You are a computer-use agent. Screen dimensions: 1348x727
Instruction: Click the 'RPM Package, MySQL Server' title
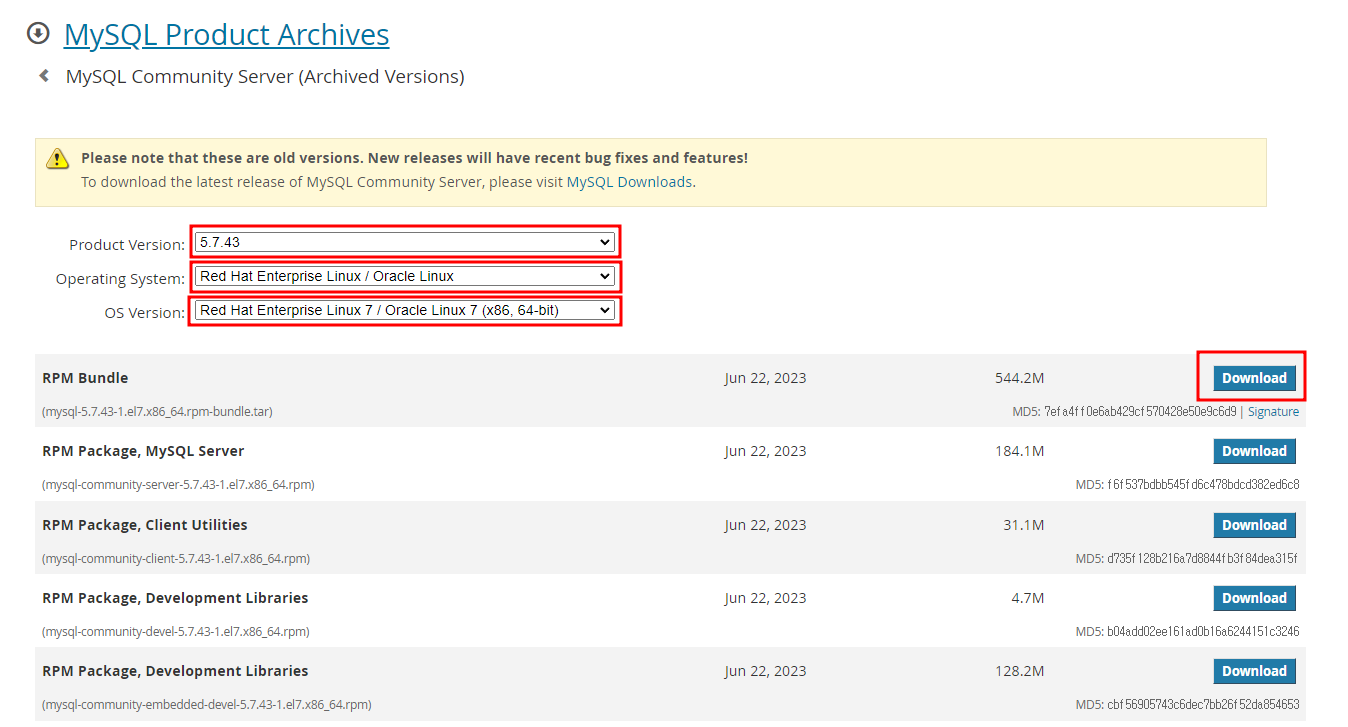point(143,451)
